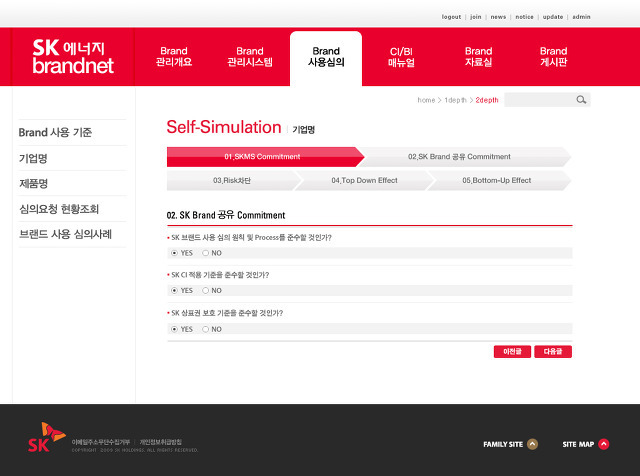Open the CI/BI 매뉴얼 menu

[x=401, y=57]
